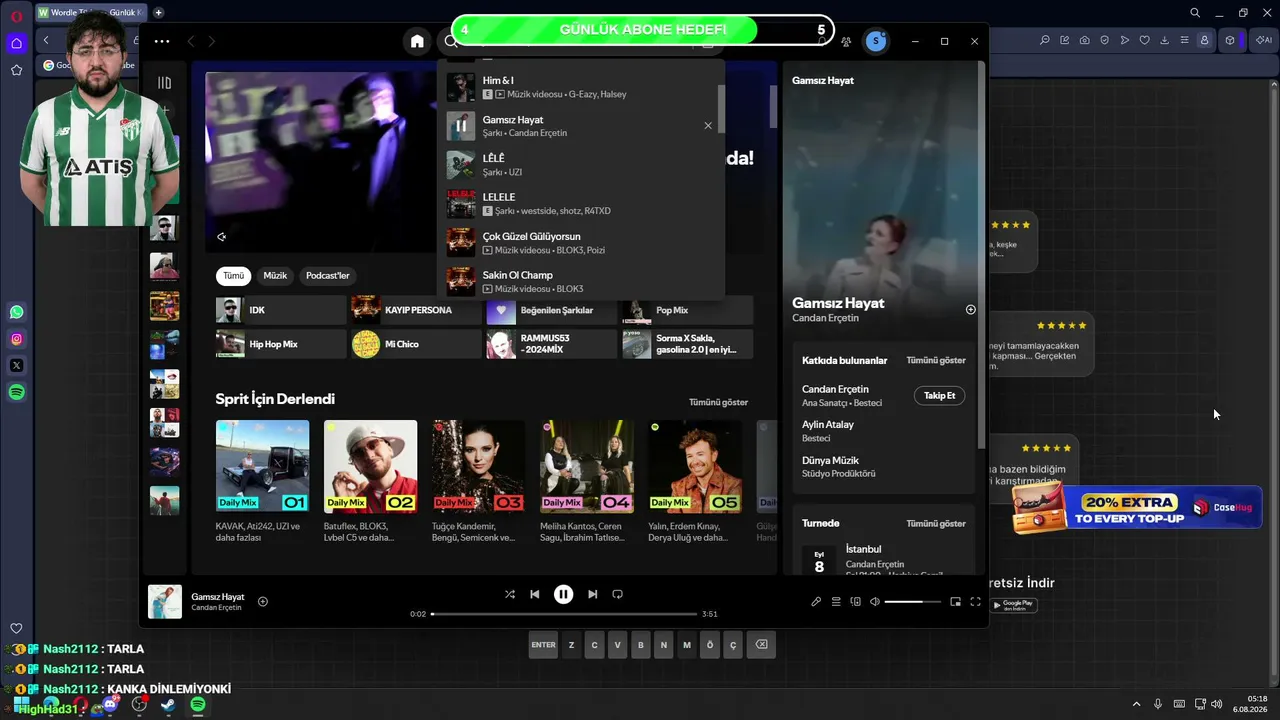Screen dimensions: 1280x720
Task: Open Daily Mix 03 cover
Action: pyautogui.click(x=478, y=466)
